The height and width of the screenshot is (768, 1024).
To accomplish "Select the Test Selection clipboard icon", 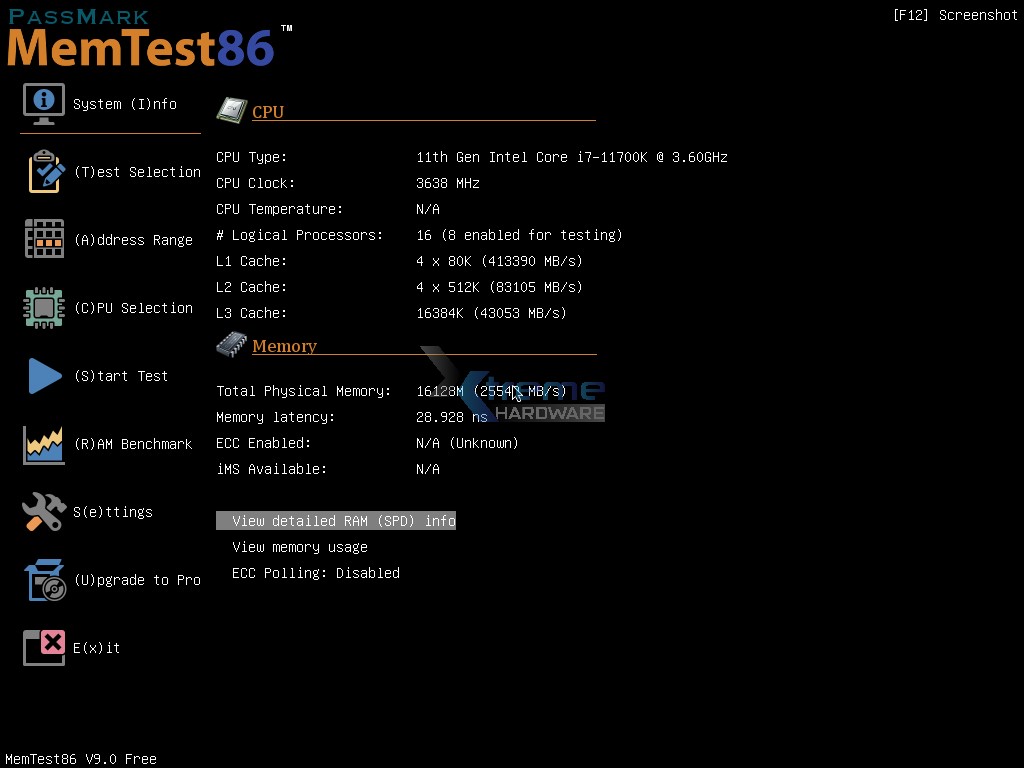I will coord(43,170).
